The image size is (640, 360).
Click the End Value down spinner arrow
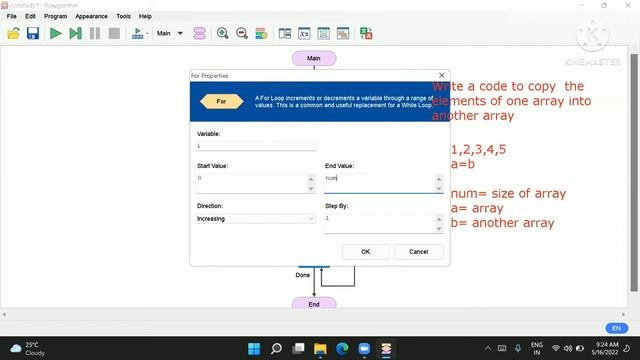pos(439,188)
